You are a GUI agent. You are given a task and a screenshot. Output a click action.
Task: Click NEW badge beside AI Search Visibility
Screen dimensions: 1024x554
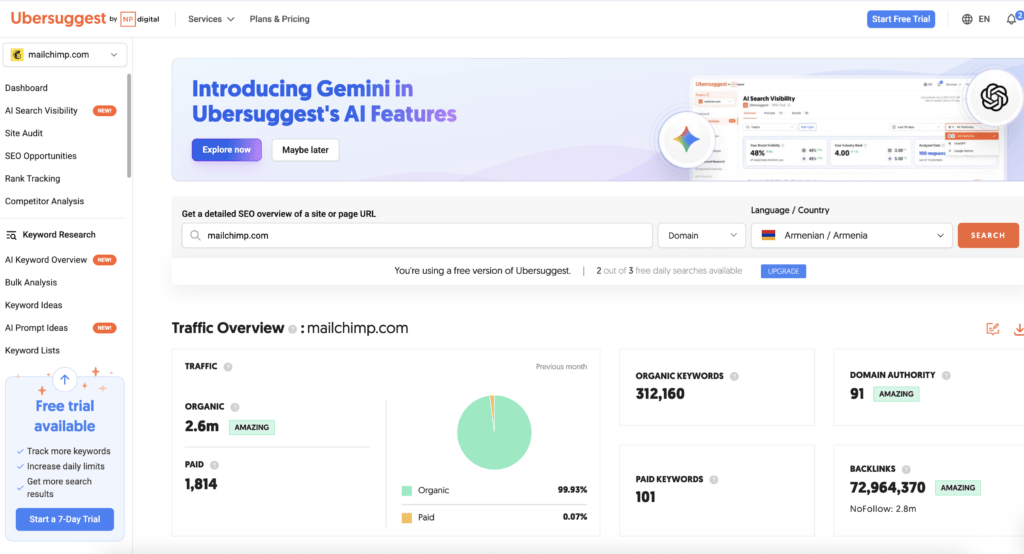point(104,110)
